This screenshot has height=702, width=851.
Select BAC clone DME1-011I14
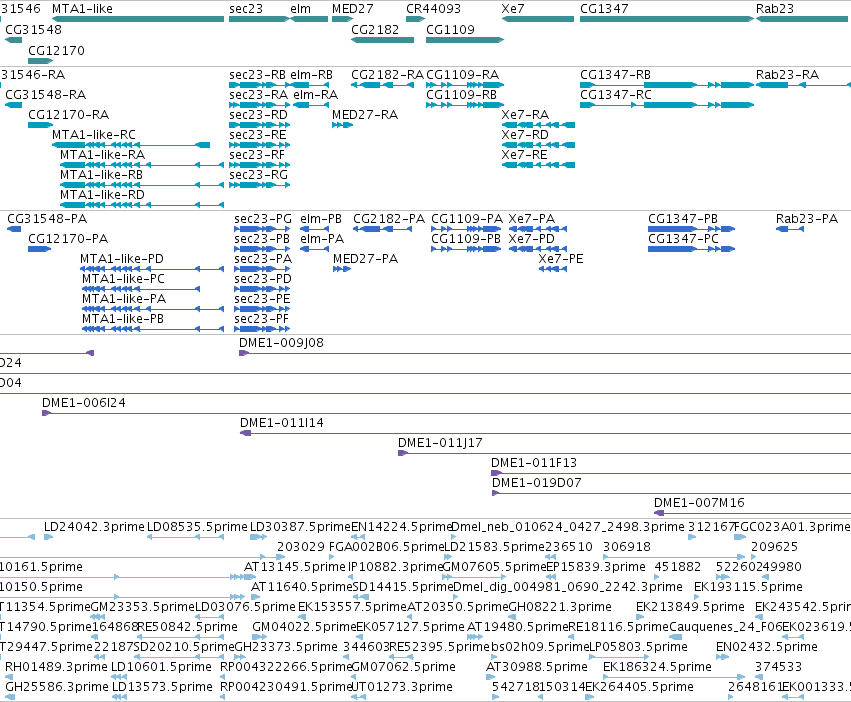coord(545,433)
